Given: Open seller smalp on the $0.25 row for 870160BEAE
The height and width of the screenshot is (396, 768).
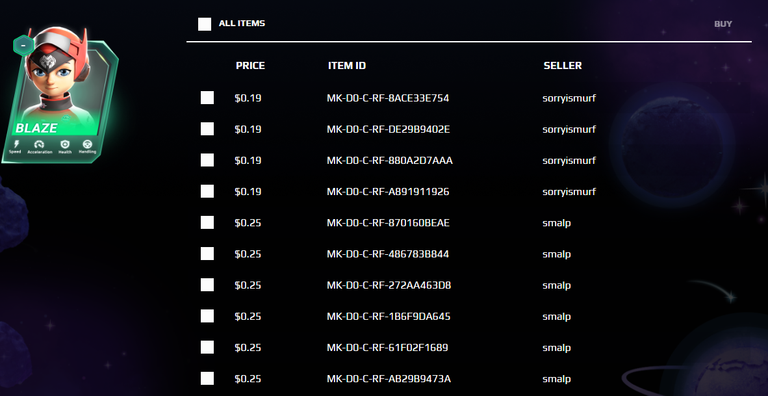Looking at the screenshot, I should [556, 223].
